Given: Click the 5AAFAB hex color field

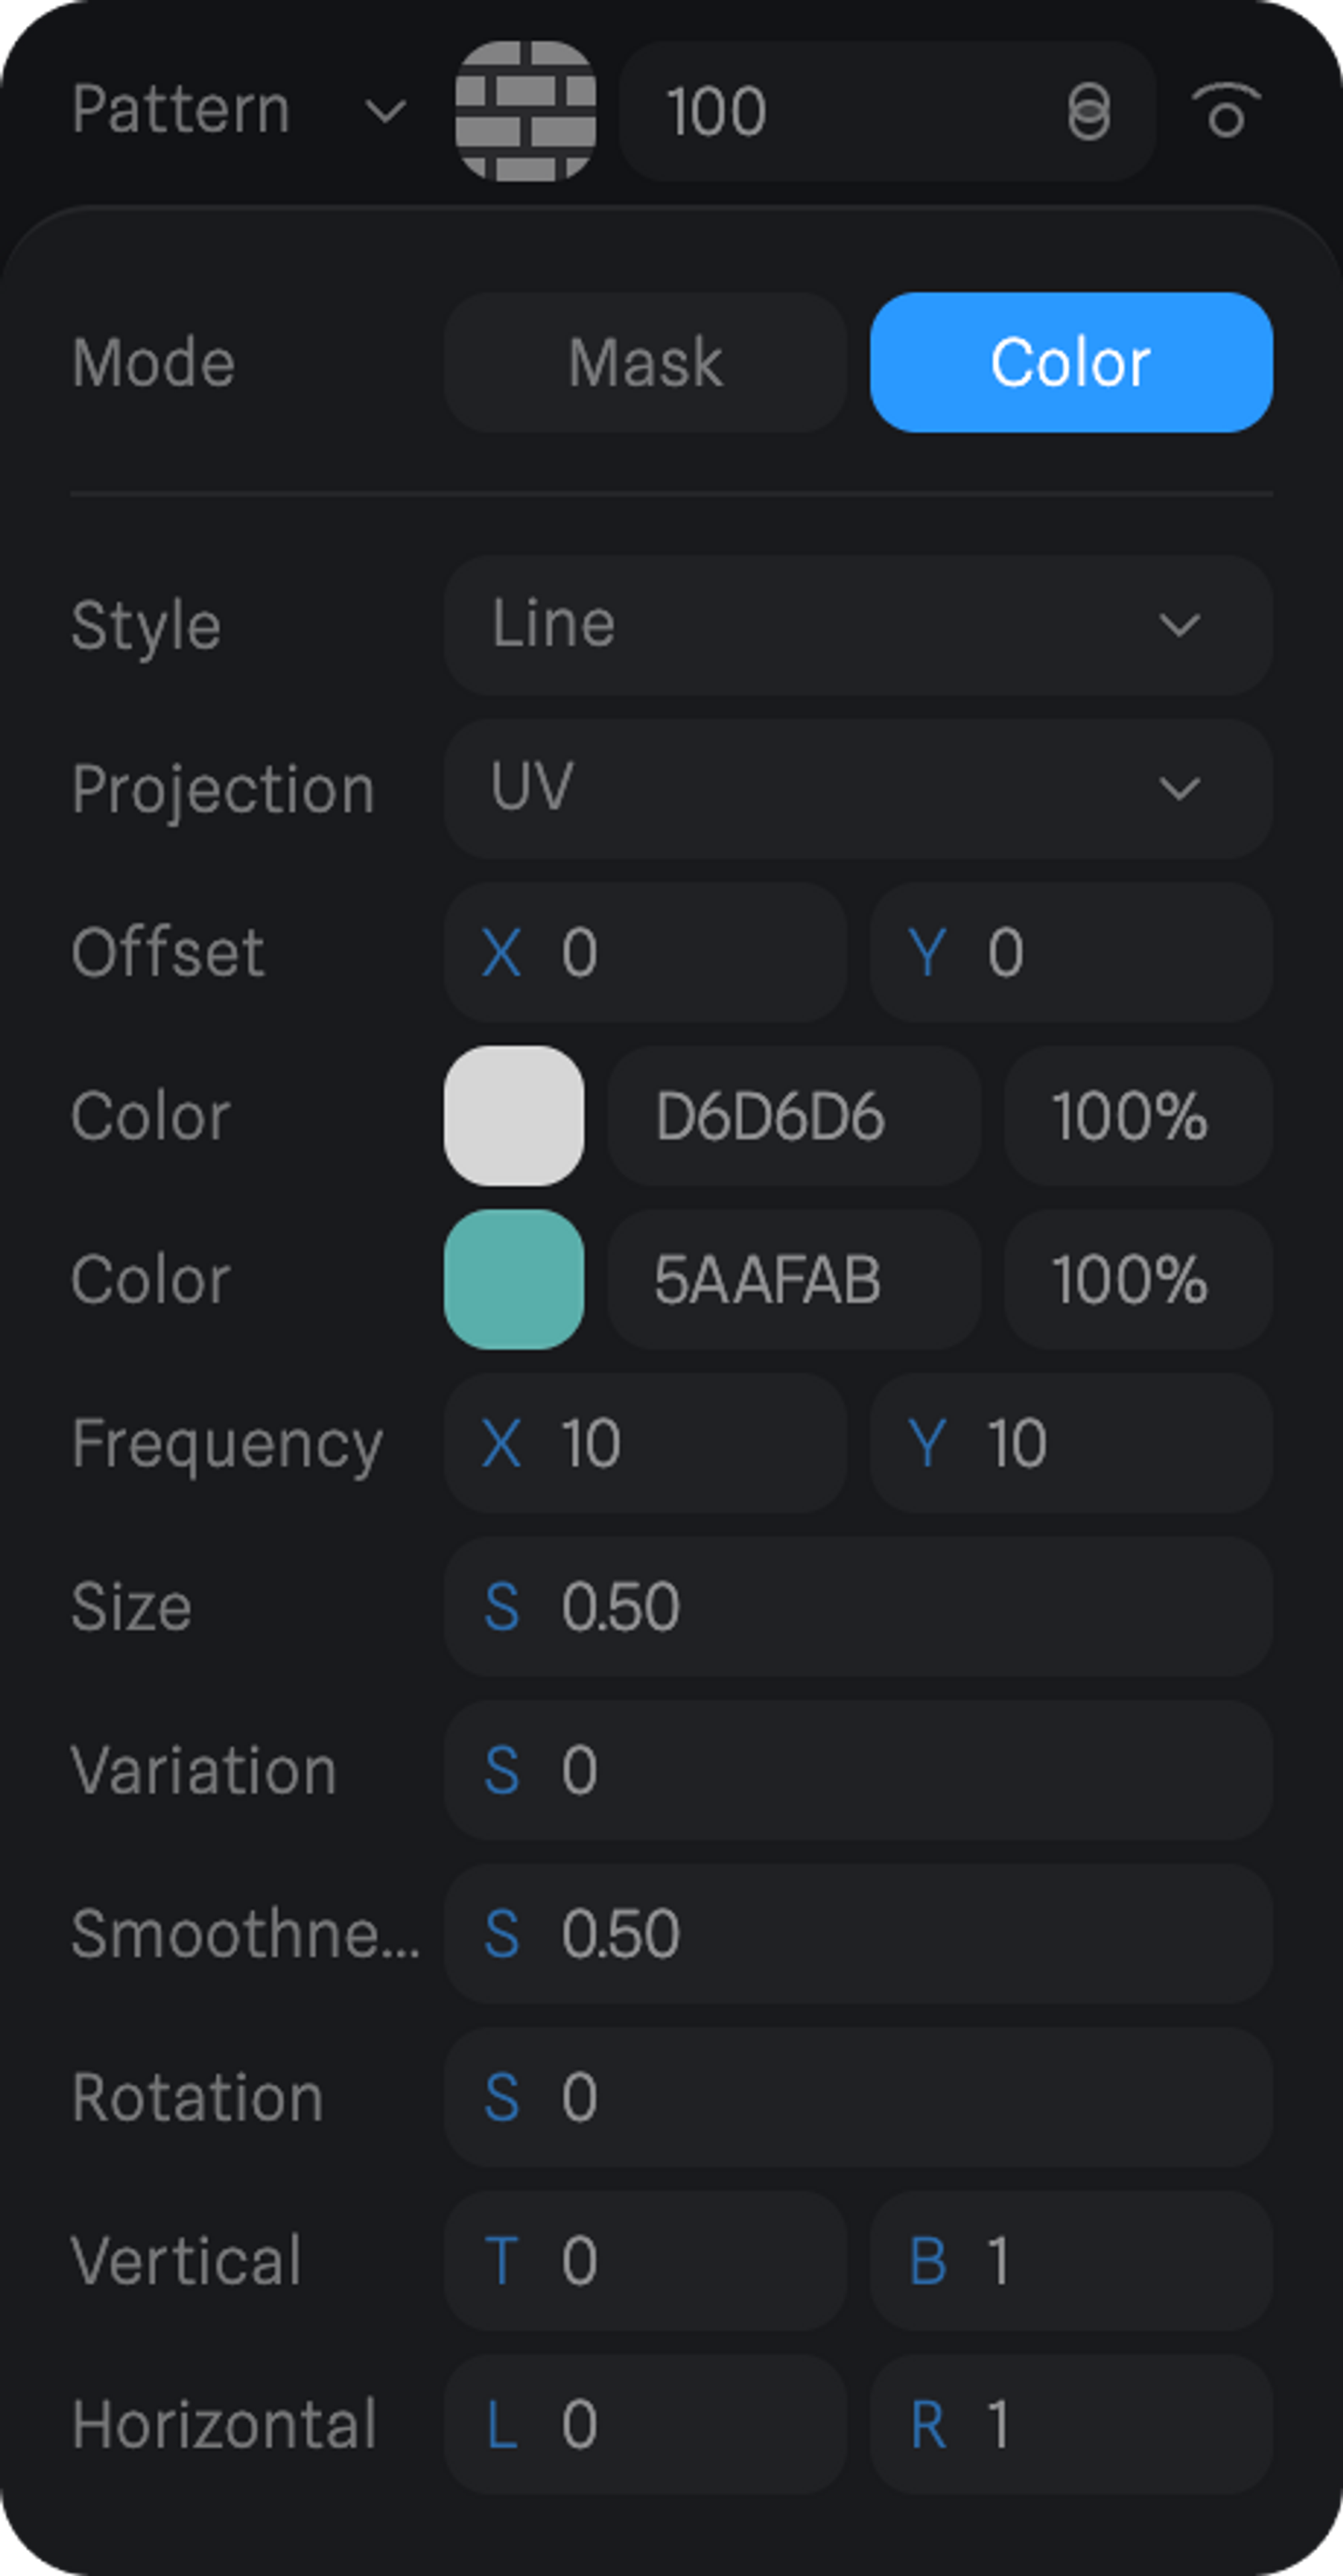Looking at the screenshot, I should (x=793, y=1279).
